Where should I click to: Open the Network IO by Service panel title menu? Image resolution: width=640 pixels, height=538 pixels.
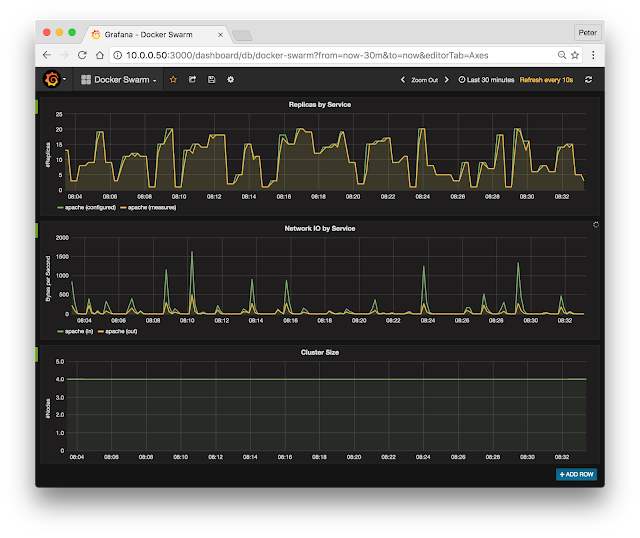[320, 229]
